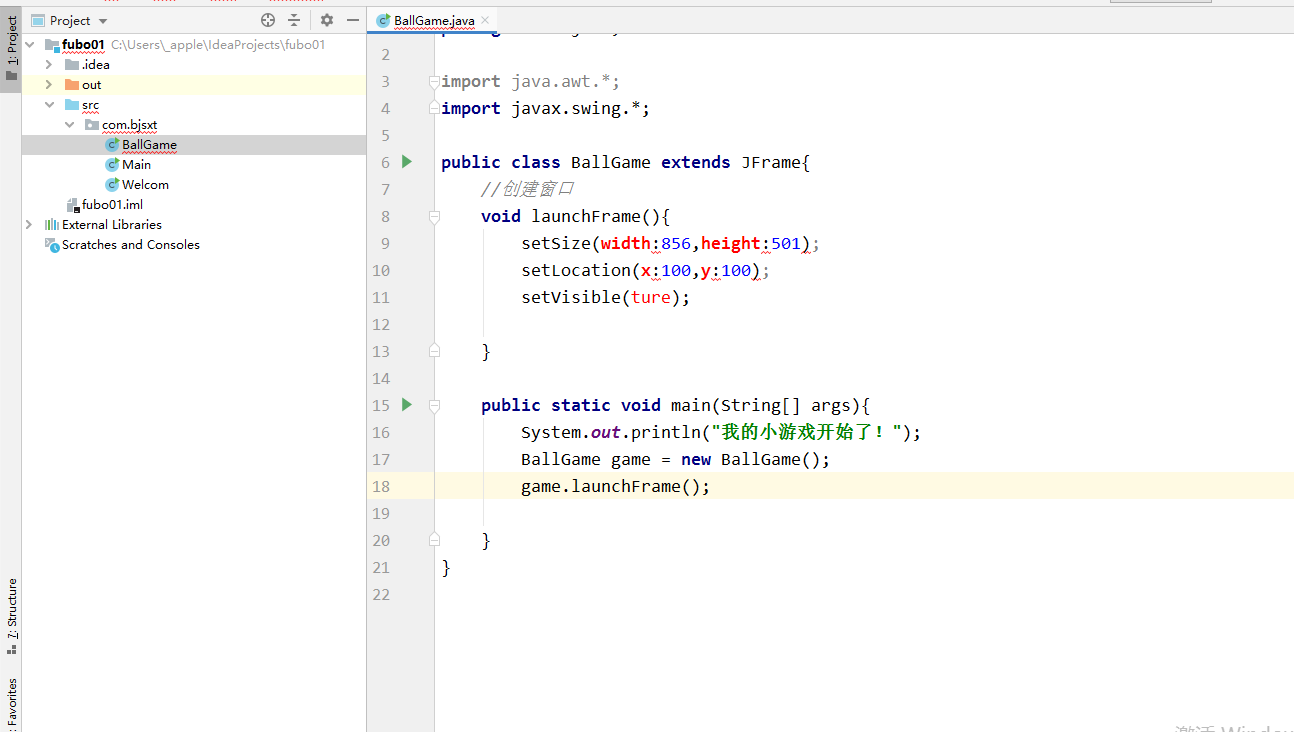
Task: Expand External Libraries node
Action: [x=29, y=225]
